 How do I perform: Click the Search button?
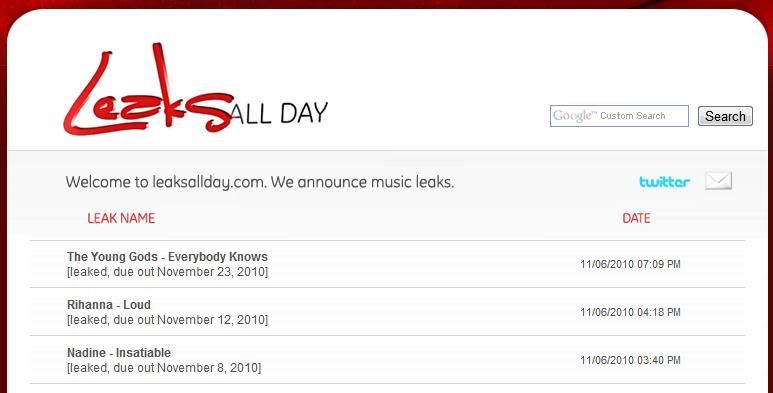(725, 116)
